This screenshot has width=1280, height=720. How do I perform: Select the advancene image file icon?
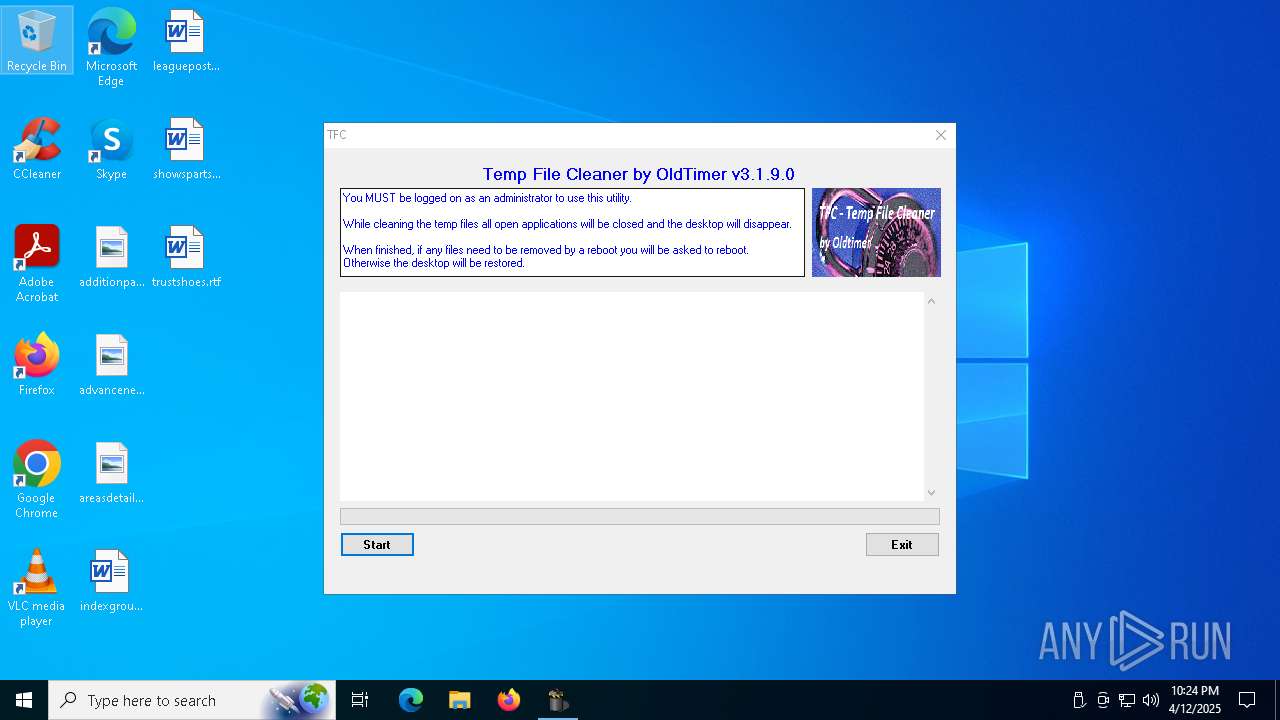(111, 364)
